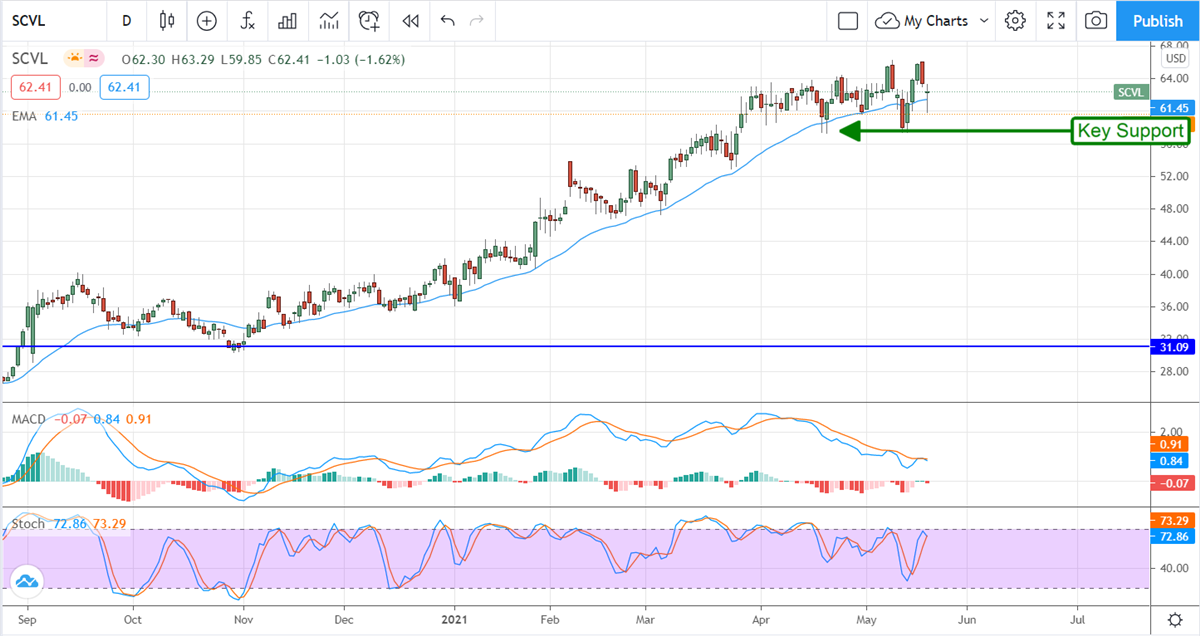Screen dimensions: 1200x636
Task: Toggle the market status sun icon
Action: (75, 59)
